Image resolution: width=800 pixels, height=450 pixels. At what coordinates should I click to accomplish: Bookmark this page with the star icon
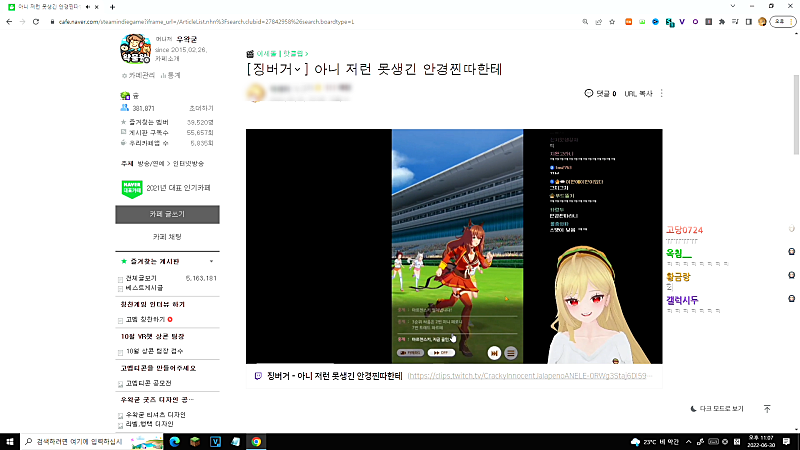pyautogui.click(x=612, y=22)
